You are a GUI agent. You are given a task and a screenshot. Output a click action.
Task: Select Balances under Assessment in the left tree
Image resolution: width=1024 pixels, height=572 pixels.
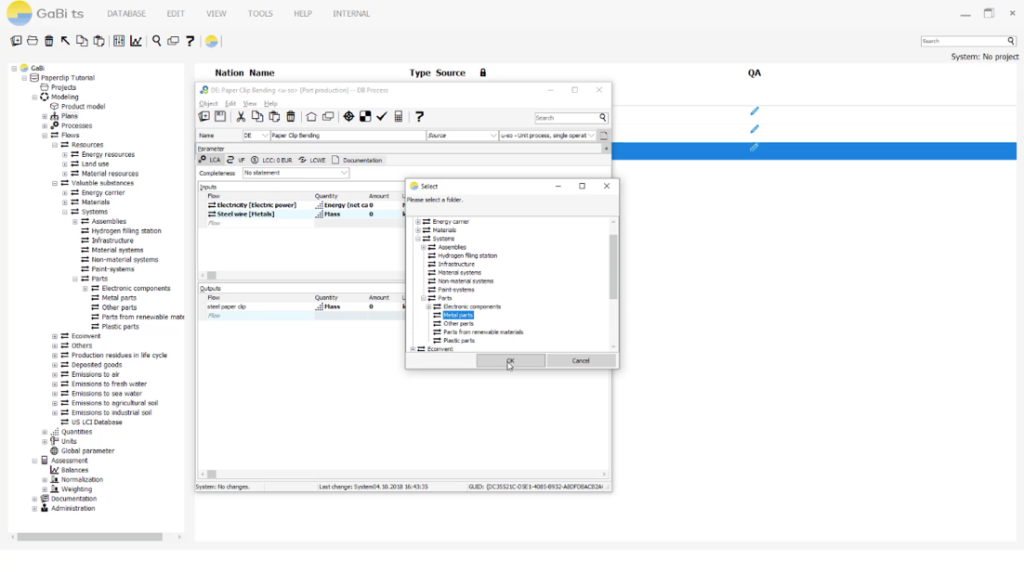[x=74, y=470]
